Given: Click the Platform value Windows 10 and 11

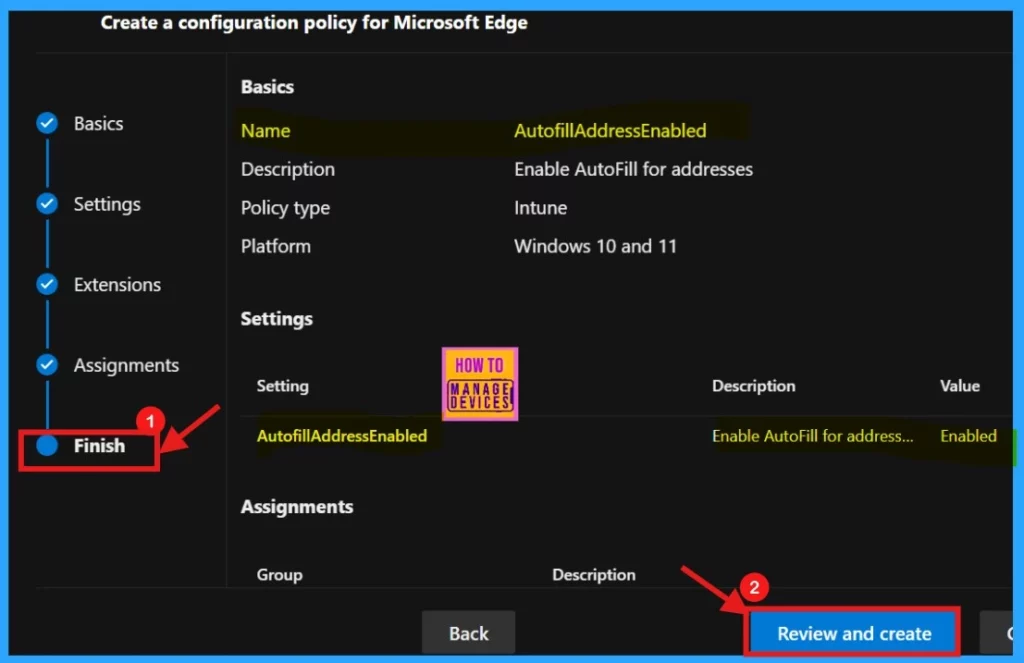Looking at the screenshot, I should pyautogui.click(x=595, y=246).
